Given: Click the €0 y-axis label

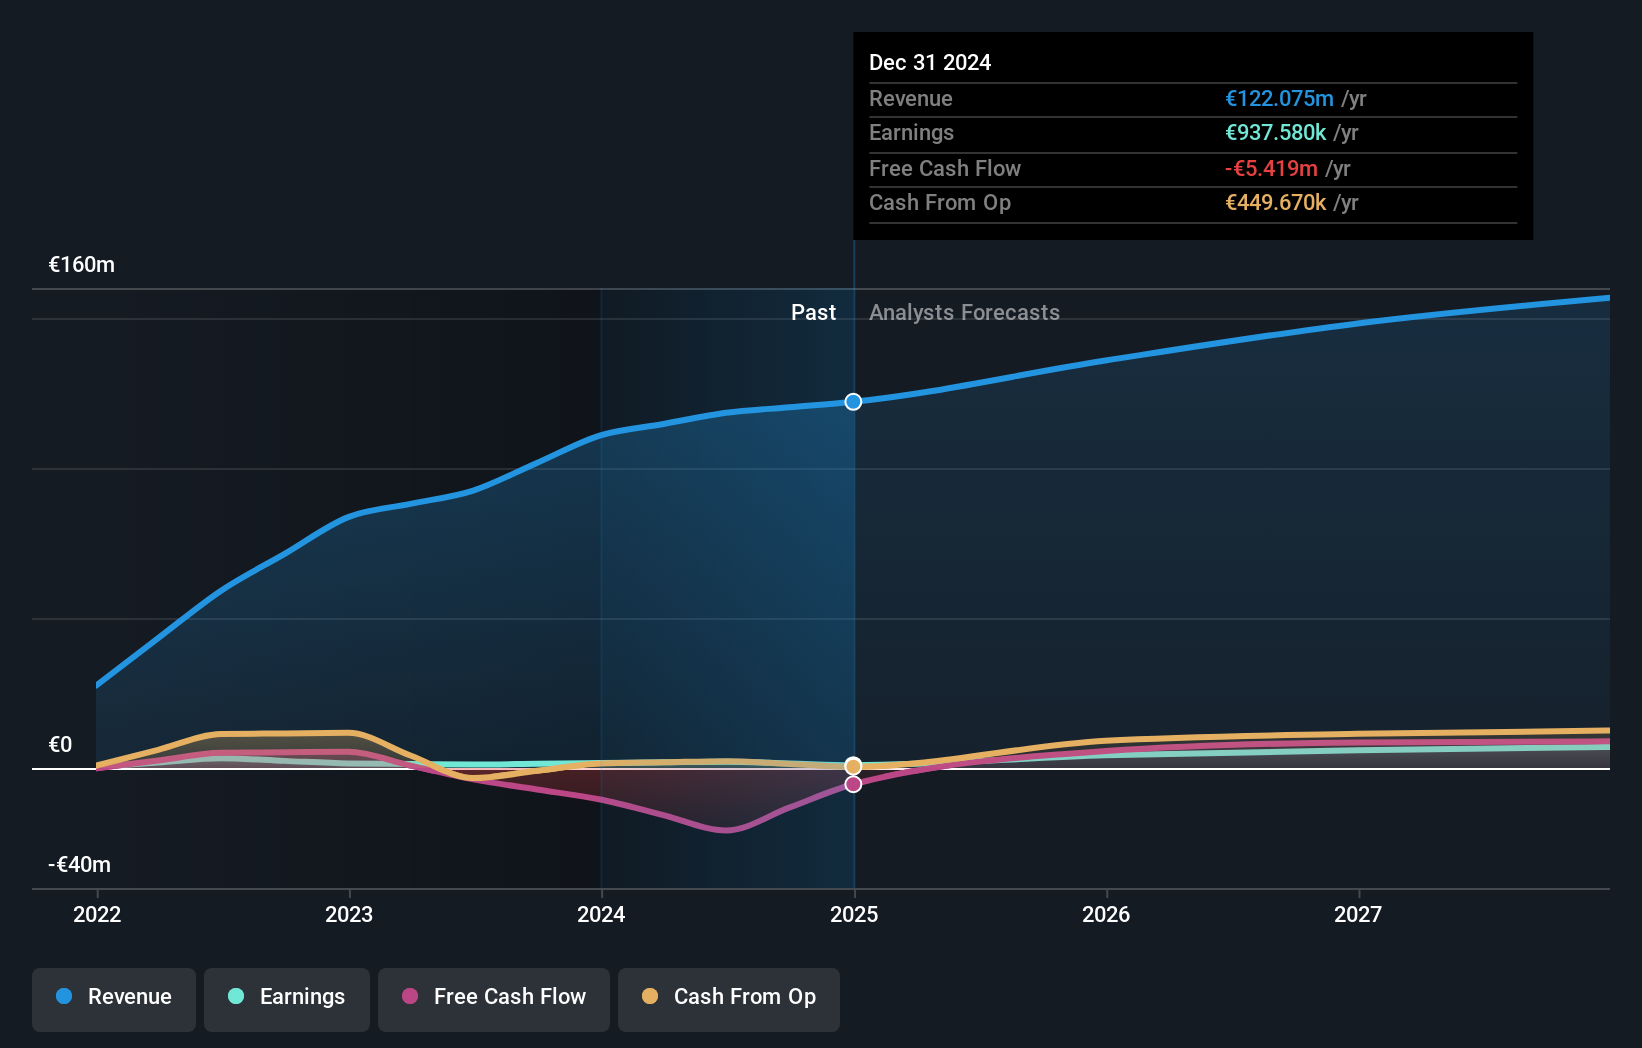Looking at the screenshot, I should click(x=60, y=745).
